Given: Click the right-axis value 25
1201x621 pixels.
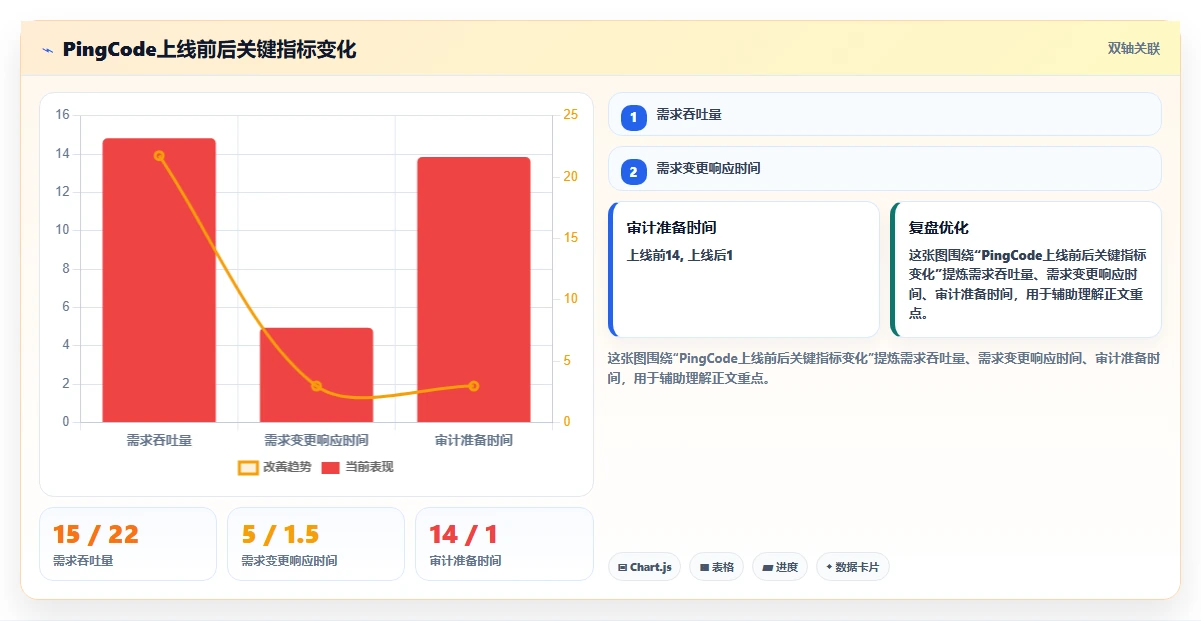Looking at the screenshot, I should pos(571,115).
